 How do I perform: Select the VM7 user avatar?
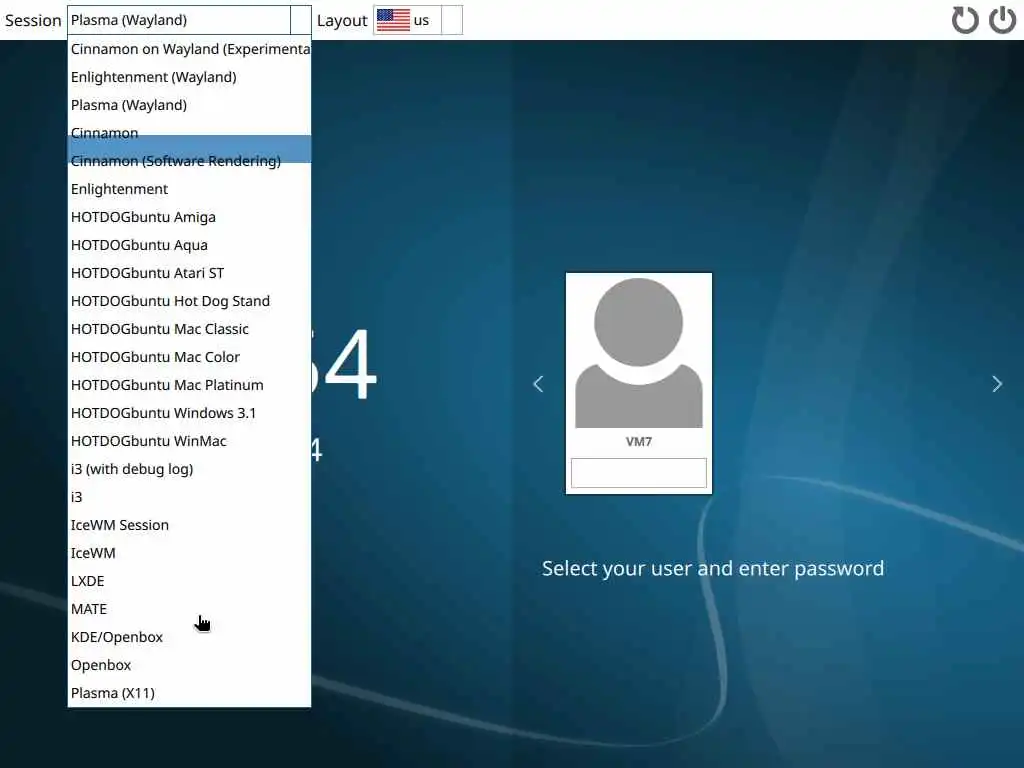pos(639,353)
